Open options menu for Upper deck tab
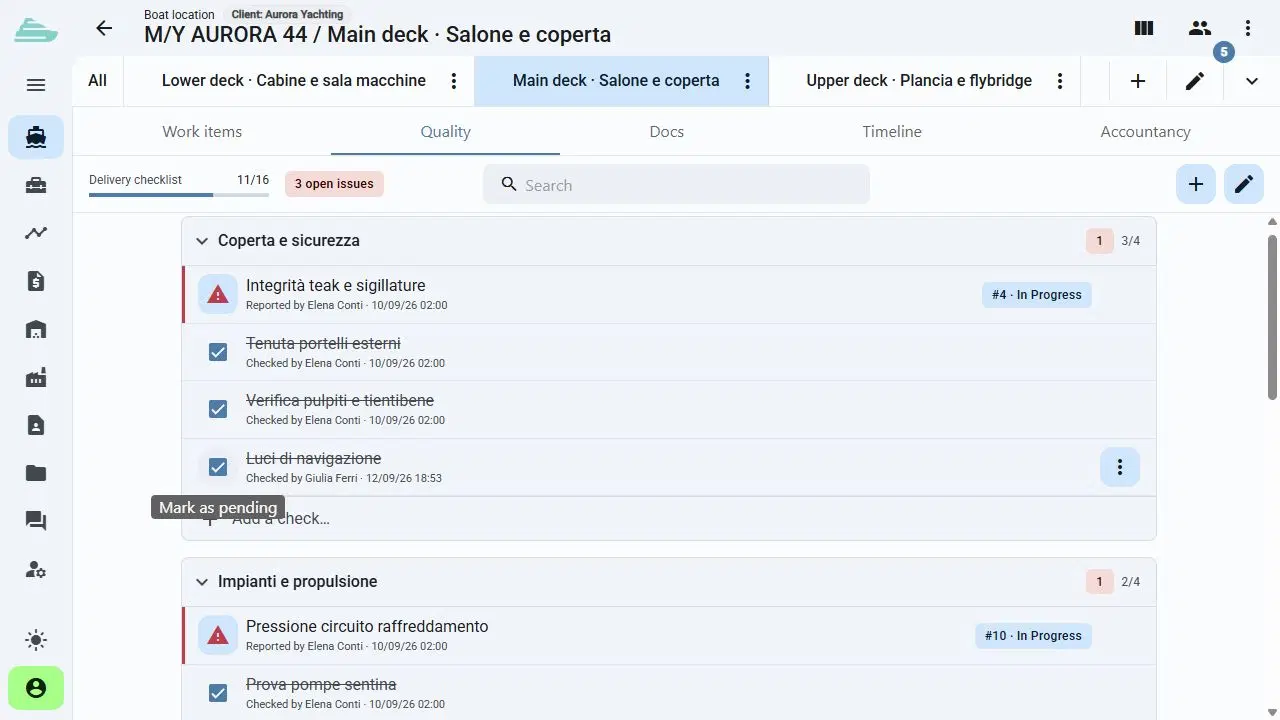The height and width of the screenshot is (720, 1280). tap(1060, 81)
